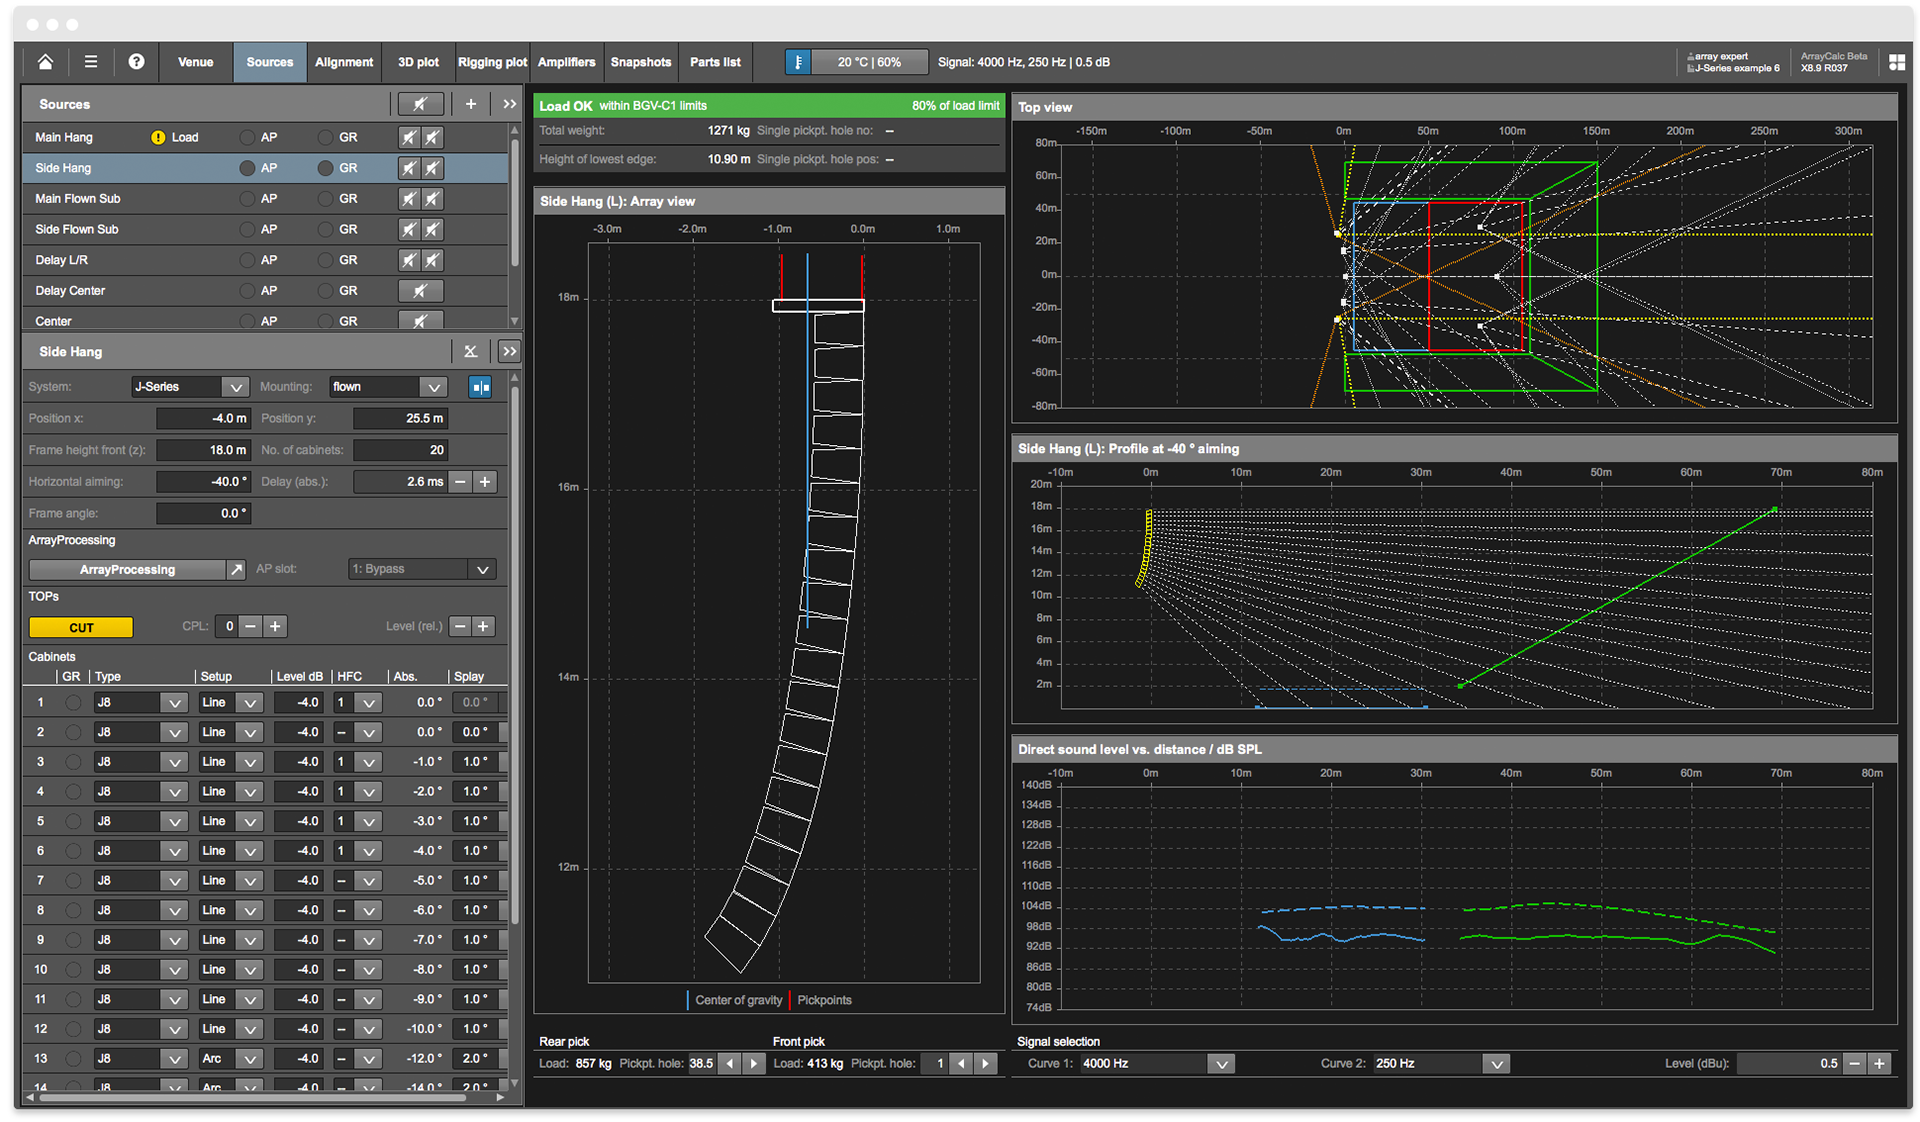Screen dimensions: 1920x1122
Task: Click the Main Hang load warning icon
Action: click(158, 137)
